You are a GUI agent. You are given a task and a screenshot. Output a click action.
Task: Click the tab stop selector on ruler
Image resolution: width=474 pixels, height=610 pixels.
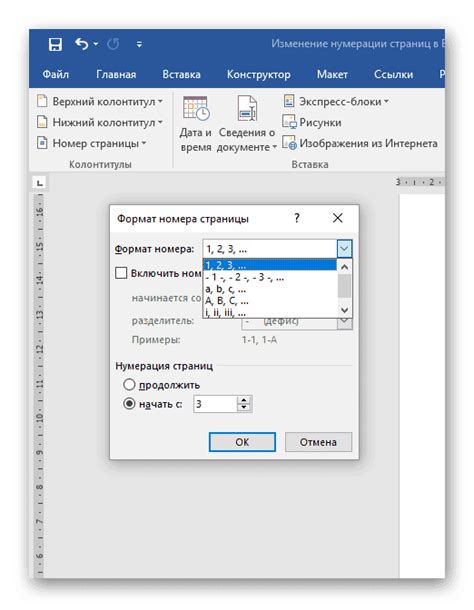pyautogui.click(x=39, y=182)
